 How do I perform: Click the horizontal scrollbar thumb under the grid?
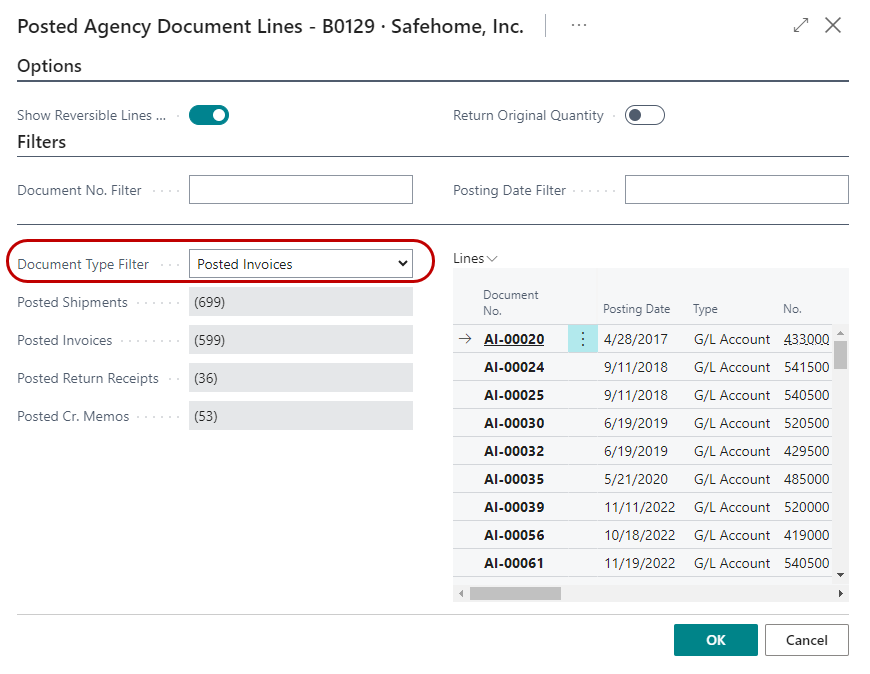(x=515, y=593)
